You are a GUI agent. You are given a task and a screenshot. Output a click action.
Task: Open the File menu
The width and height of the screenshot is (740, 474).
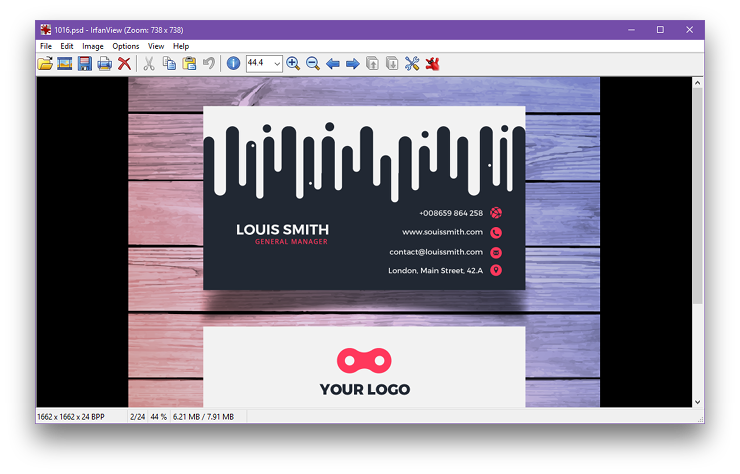(x=46, y=46)
